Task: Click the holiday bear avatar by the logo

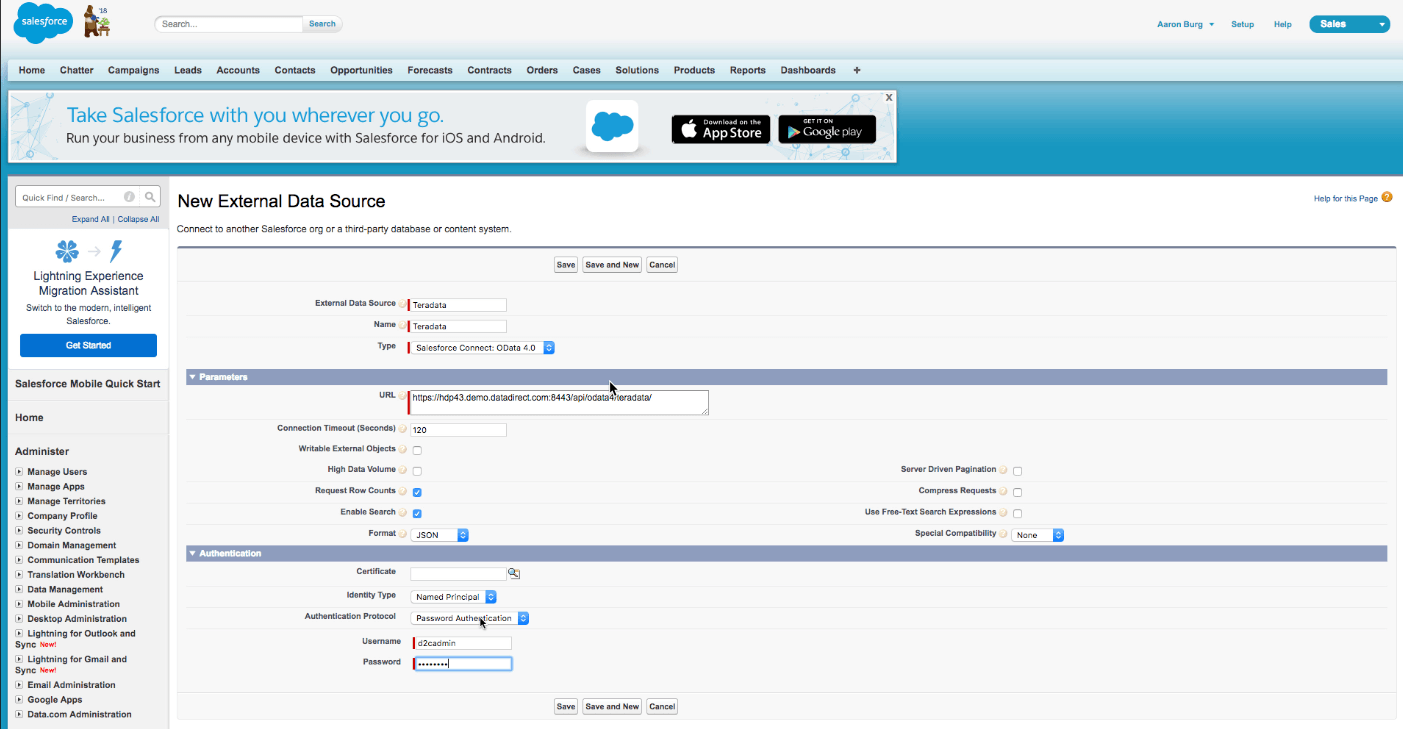Action: point(94,20)
